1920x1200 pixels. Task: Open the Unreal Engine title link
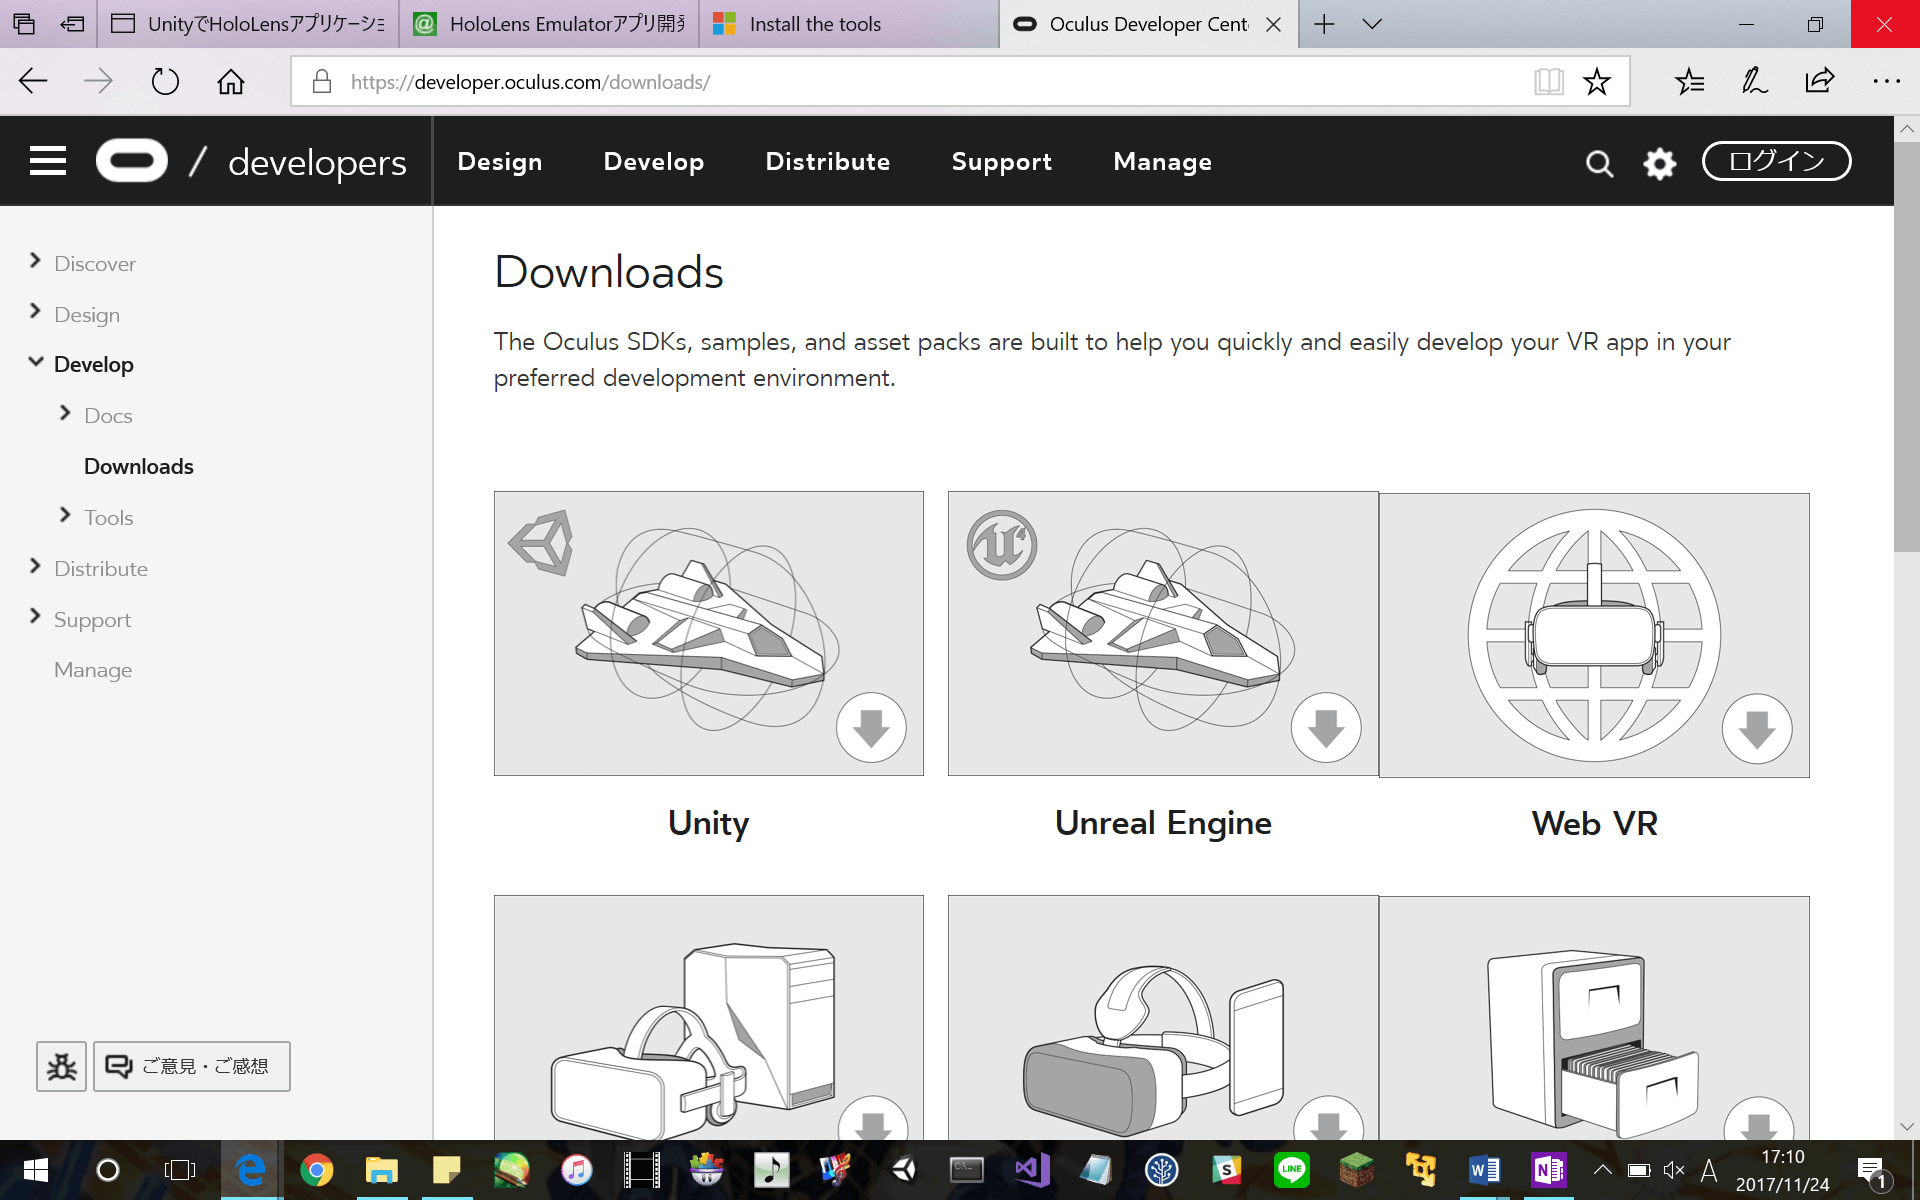1163,823
